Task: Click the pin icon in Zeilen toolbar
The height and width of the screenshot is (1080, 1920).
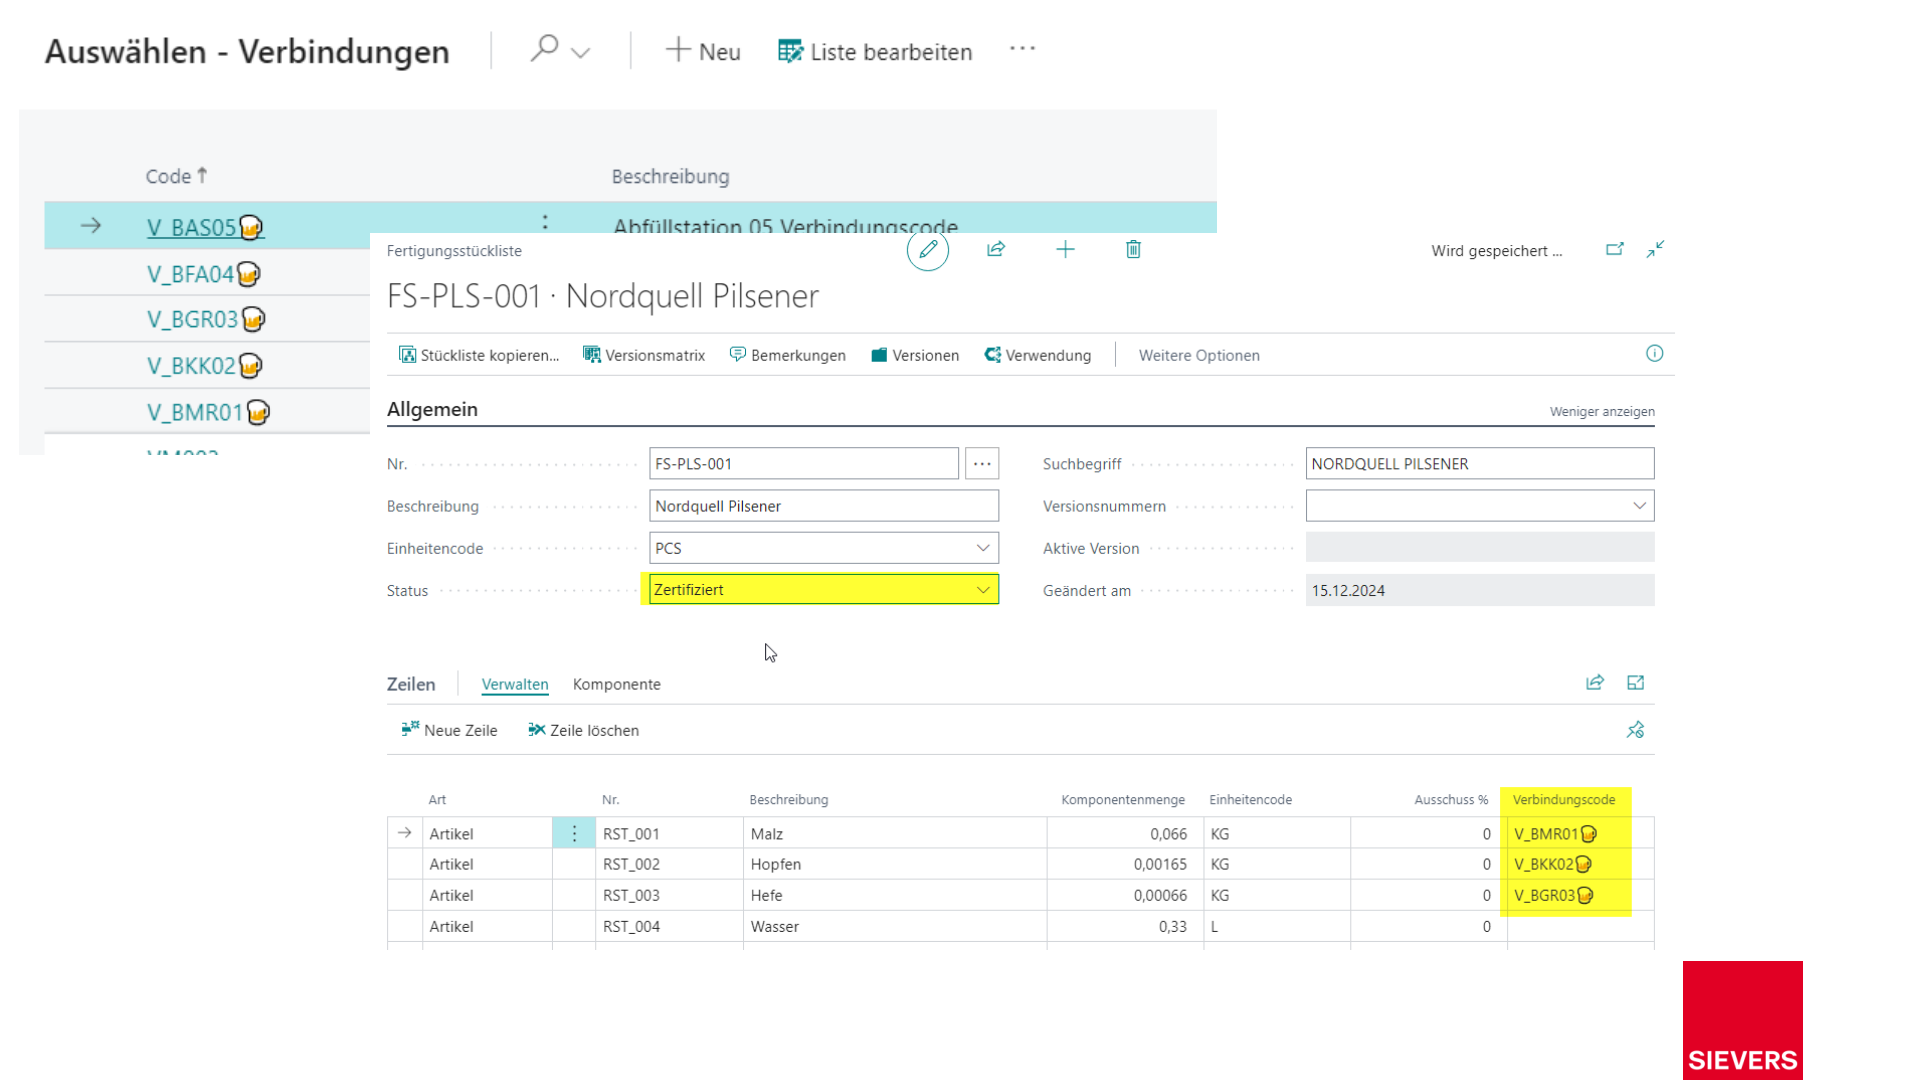Action: click(1636, 730)
